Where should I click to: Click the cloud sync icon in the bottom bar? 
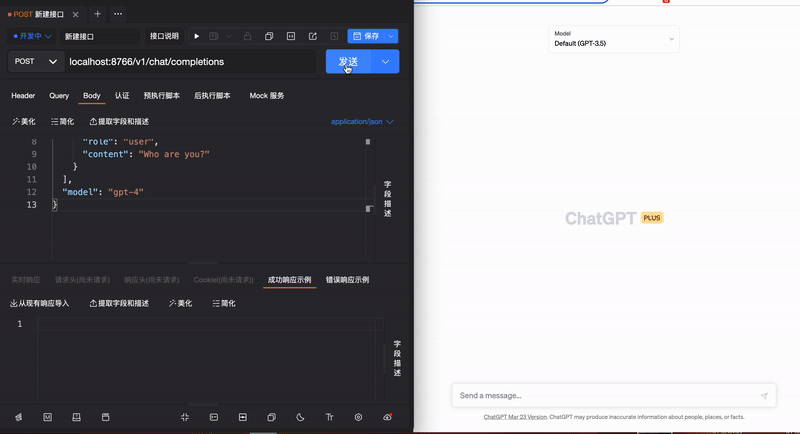tap(387, 417)
